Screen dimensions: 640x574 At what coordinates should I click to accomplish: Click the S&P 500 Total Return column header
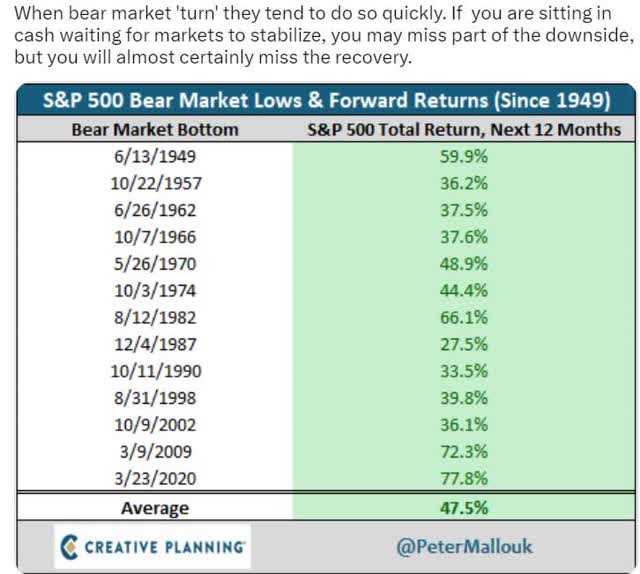(463, 130)
